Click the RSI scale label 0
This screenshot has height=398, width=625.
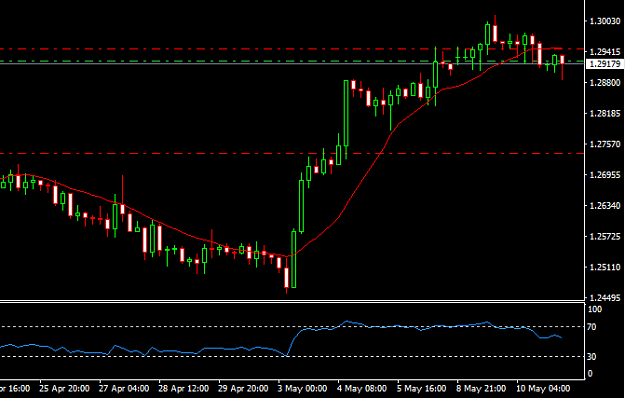pos(590,374)
